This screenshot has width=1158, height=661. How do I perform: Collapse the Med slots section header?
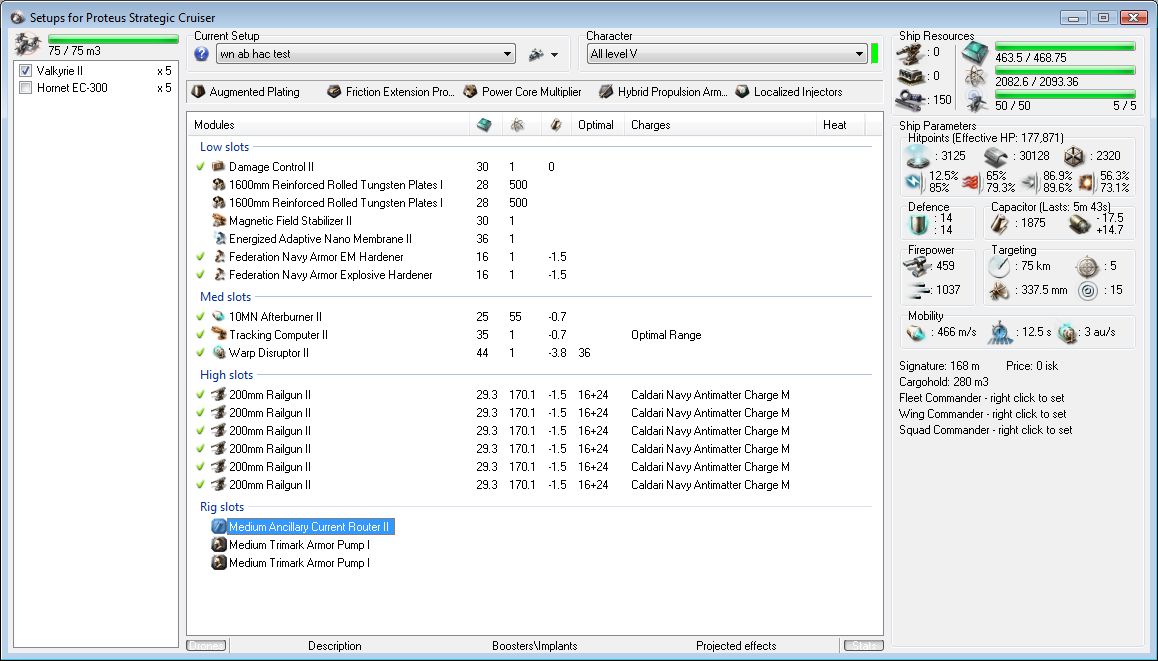[x=225, y=297]
